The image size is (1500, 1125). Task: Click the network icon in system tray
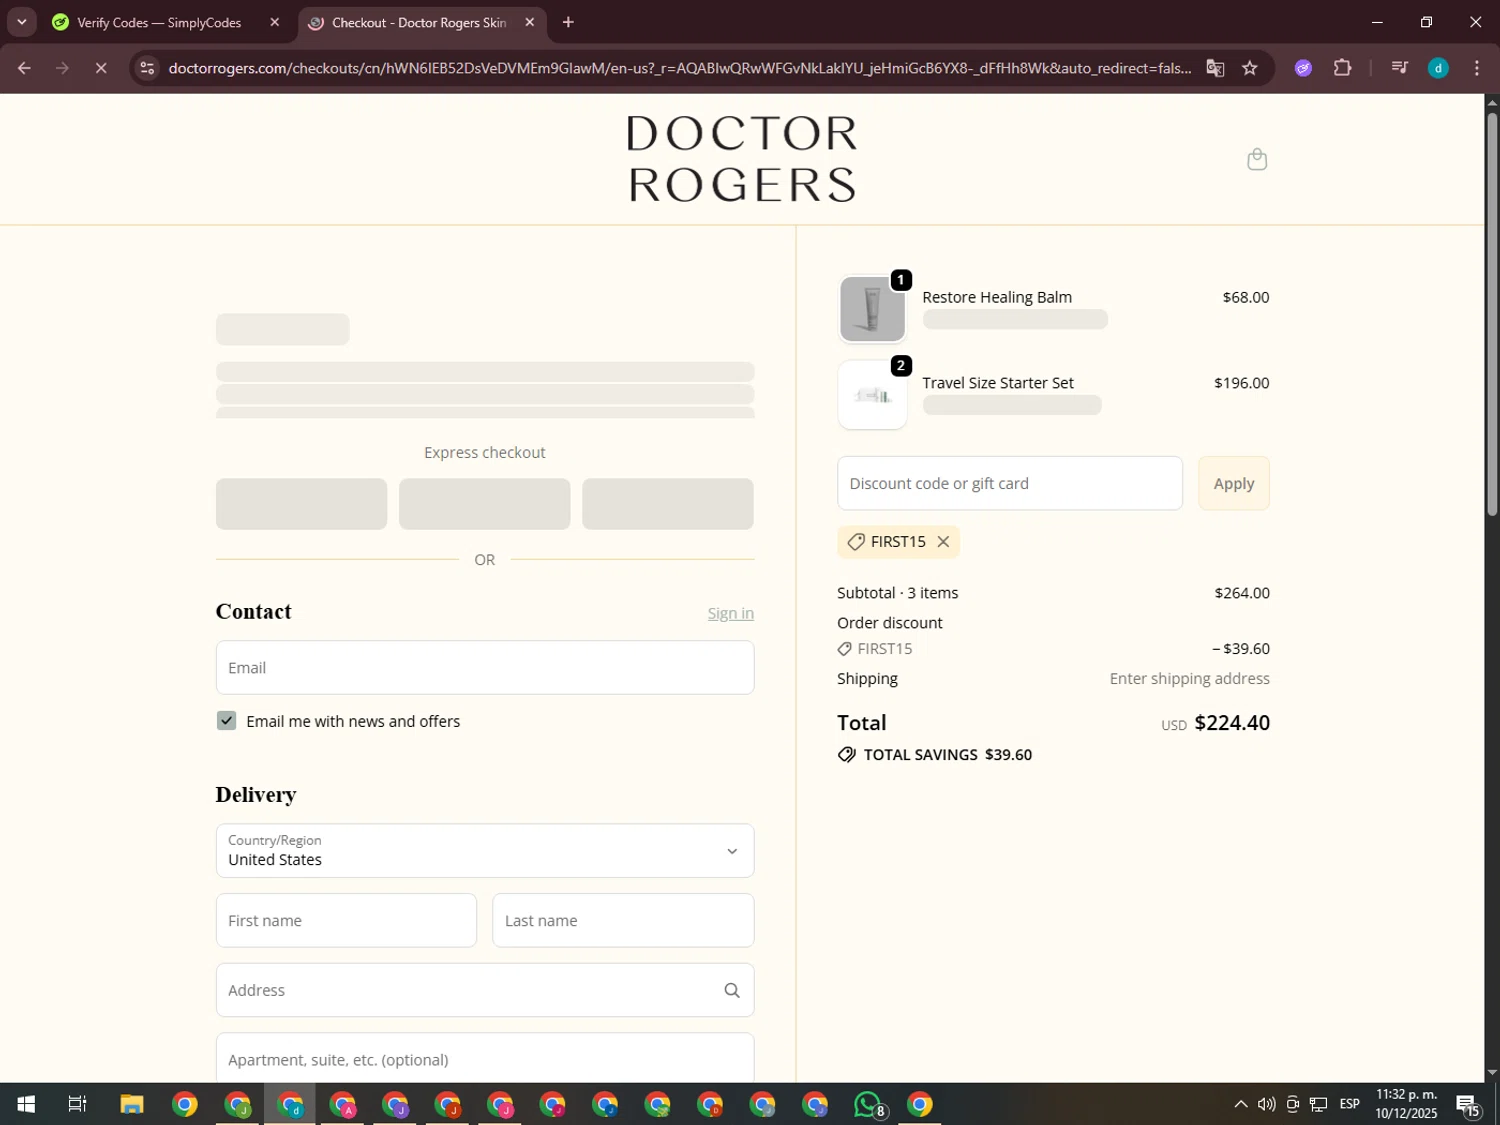(x=1319, y=1104)
